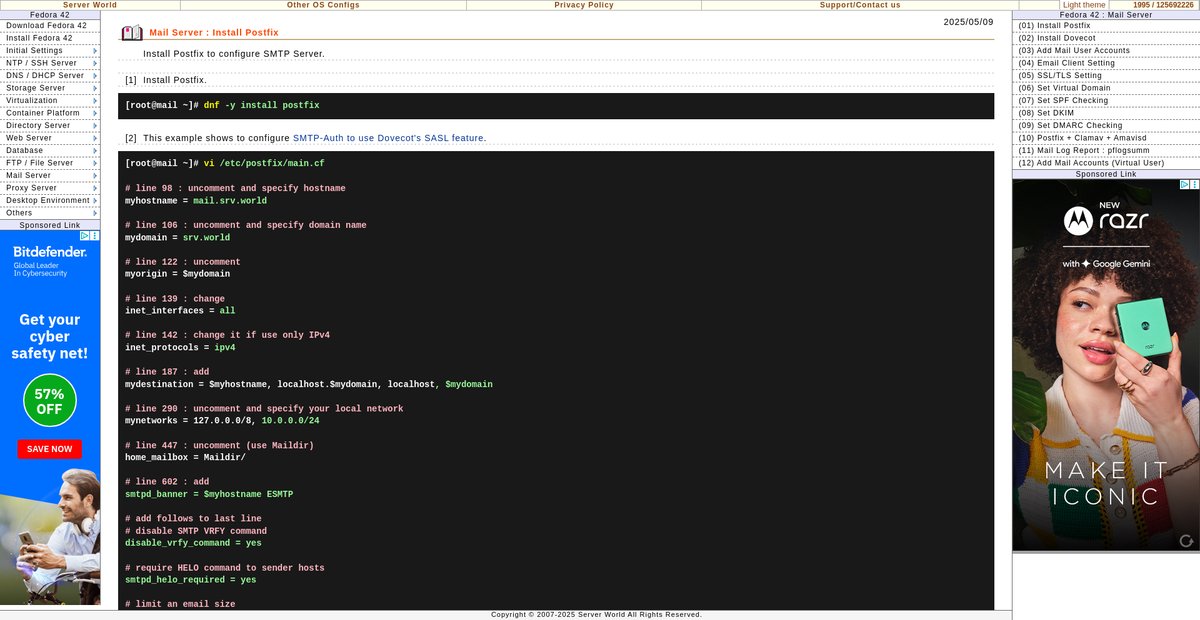This screenshot has height=620, width=1200.
Task: Click the Motorola logo in the razr ad
Action: 1077,219
